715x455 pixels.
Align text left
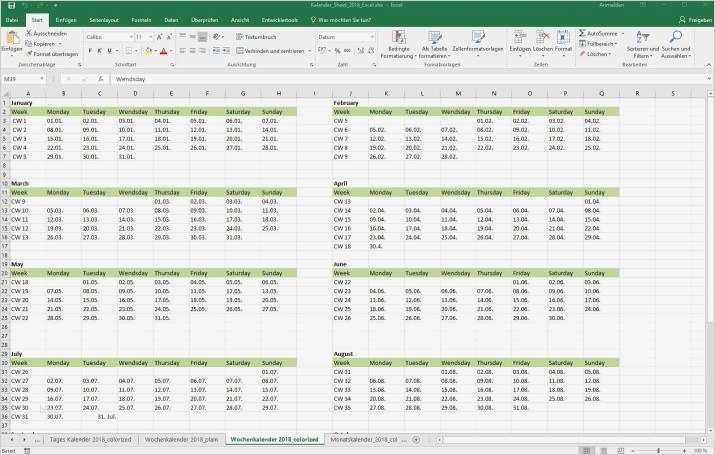click(182, 51)
